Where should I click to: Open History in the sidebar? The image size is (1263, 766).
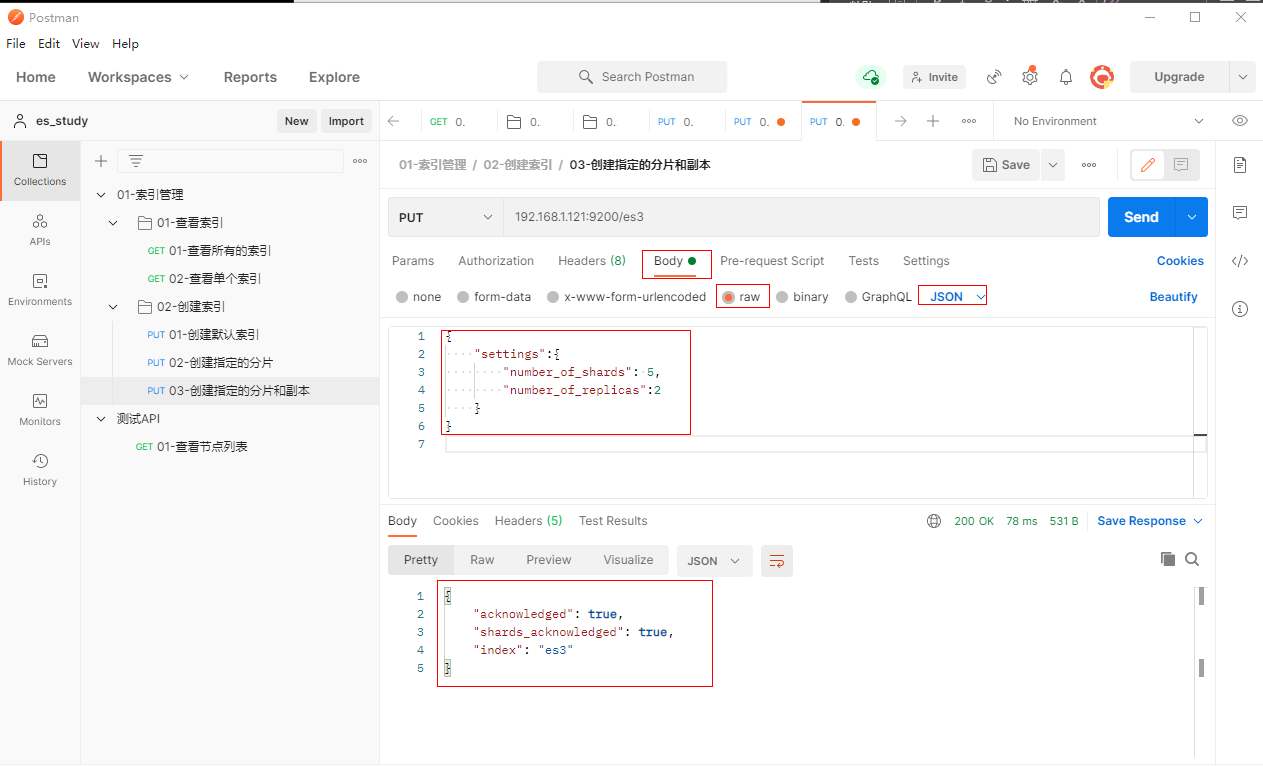coord(40,470)
